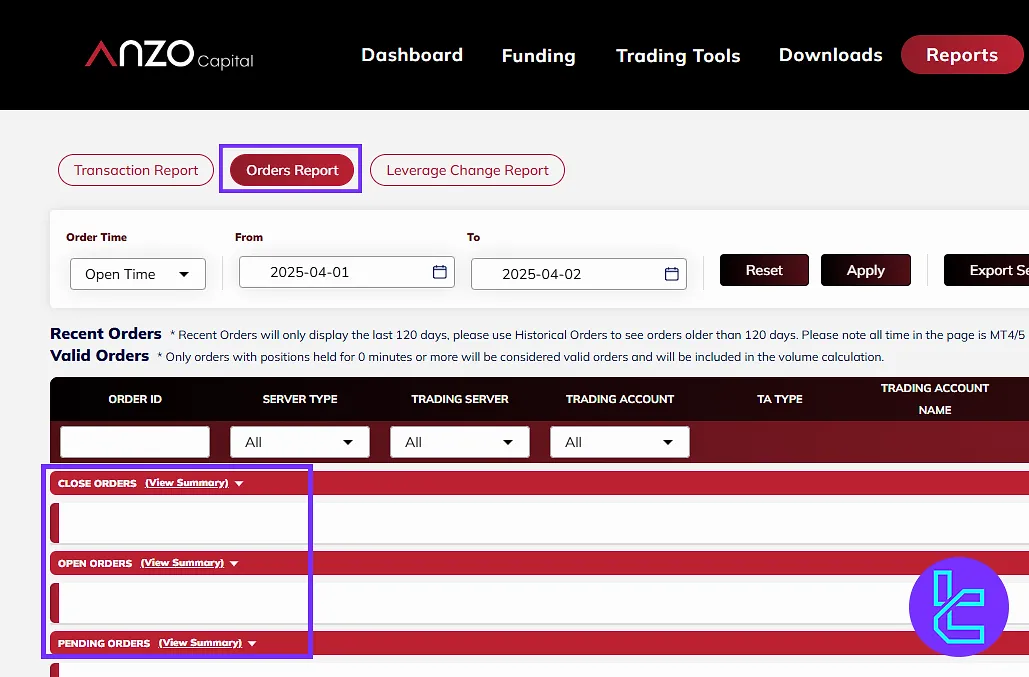Switch to the Leverage Change Report tab
Viewport: 1029px width, 677px height.
click(x=467, y=170)
